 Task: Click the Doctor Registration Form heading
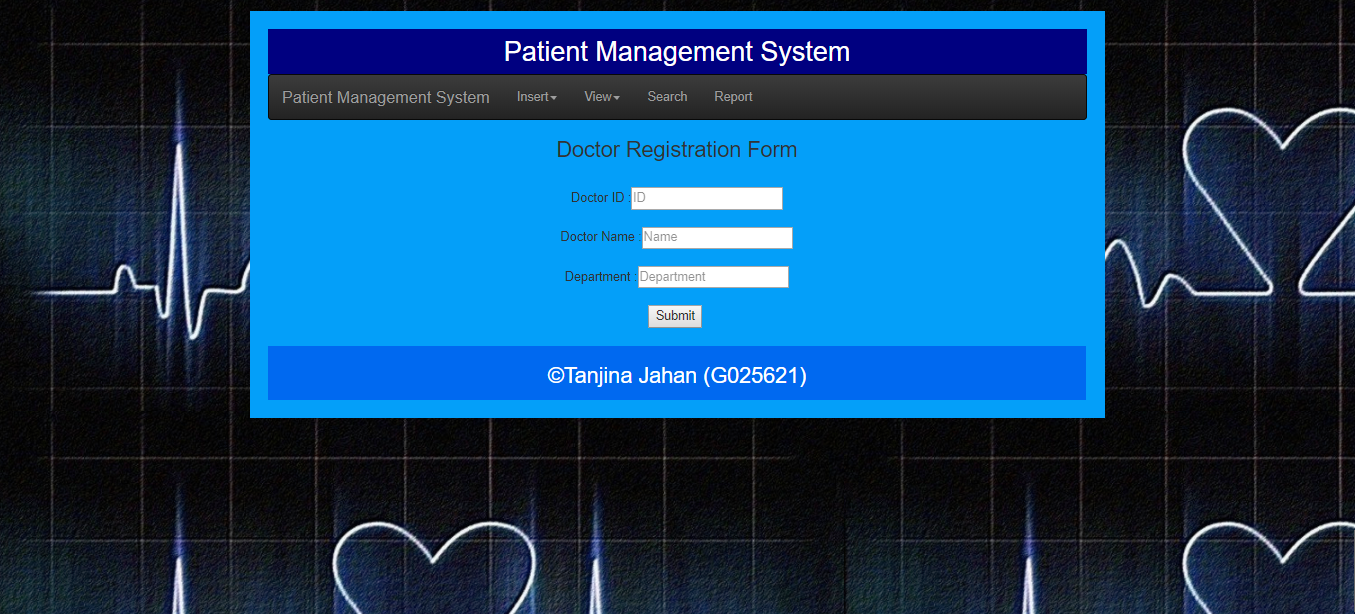click(x=677, y=149)
